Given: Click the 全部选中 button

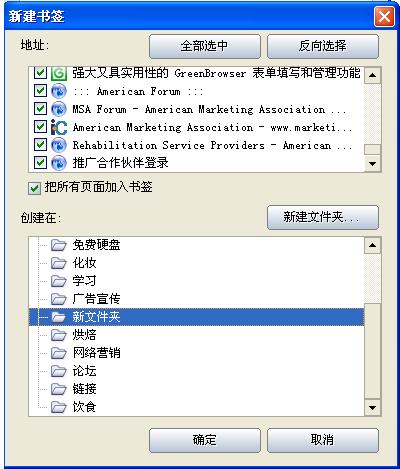Looking at the screenshot, I should pos(205,46).
